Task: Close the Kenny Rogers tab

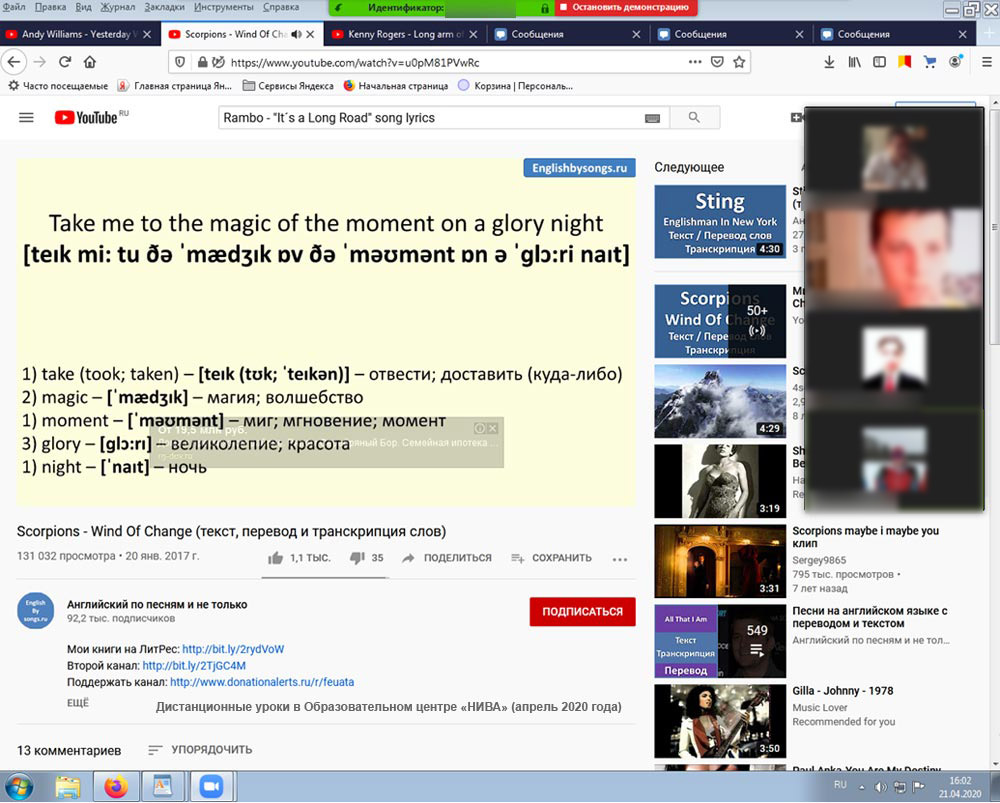Action: click(x=473, y=34)
